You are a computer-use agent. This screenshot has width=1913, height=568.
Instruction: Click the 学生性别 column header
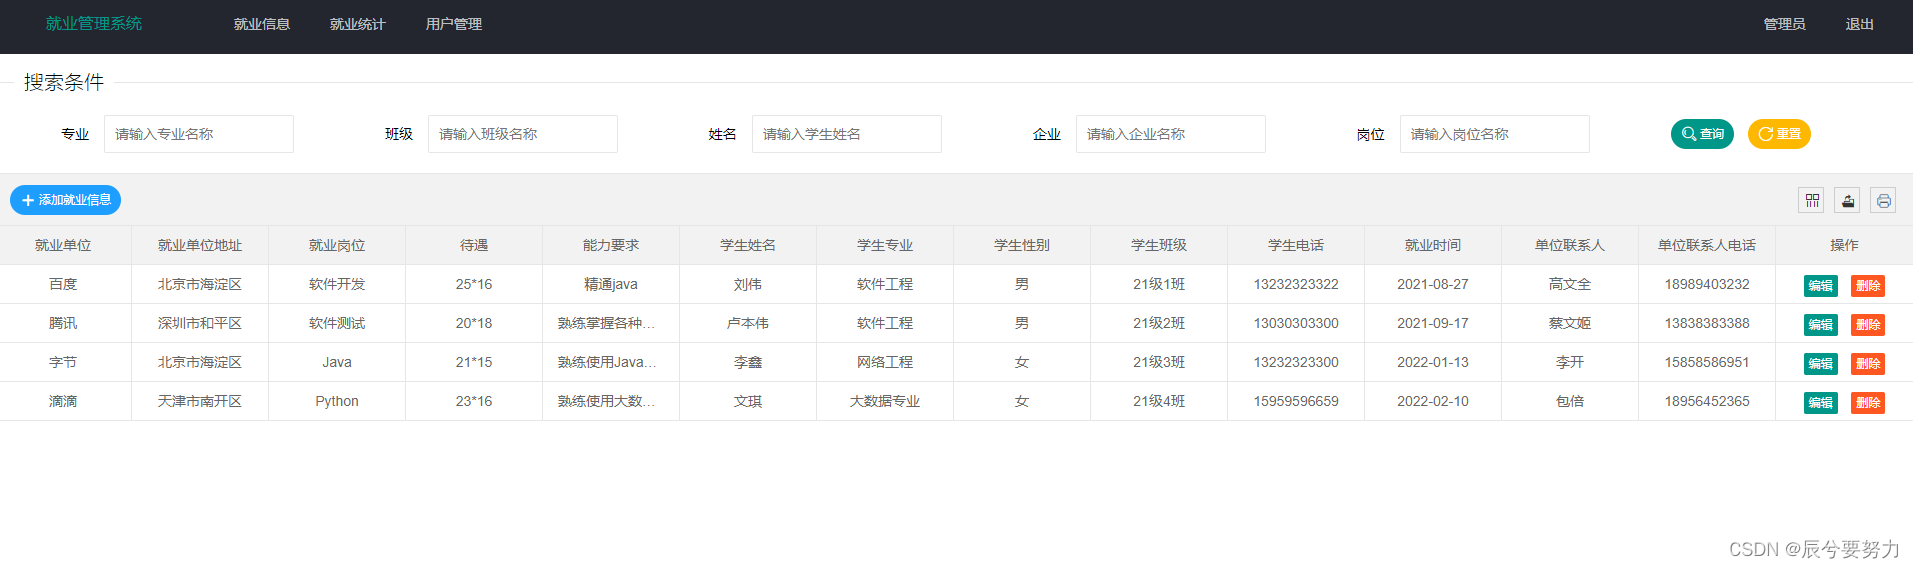point(1022,245)
